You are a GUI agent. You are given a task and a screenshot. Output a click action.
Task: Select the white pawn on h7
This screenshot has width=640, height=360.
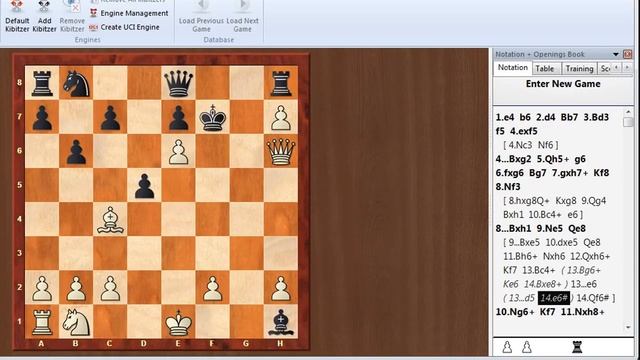(280, 117)
